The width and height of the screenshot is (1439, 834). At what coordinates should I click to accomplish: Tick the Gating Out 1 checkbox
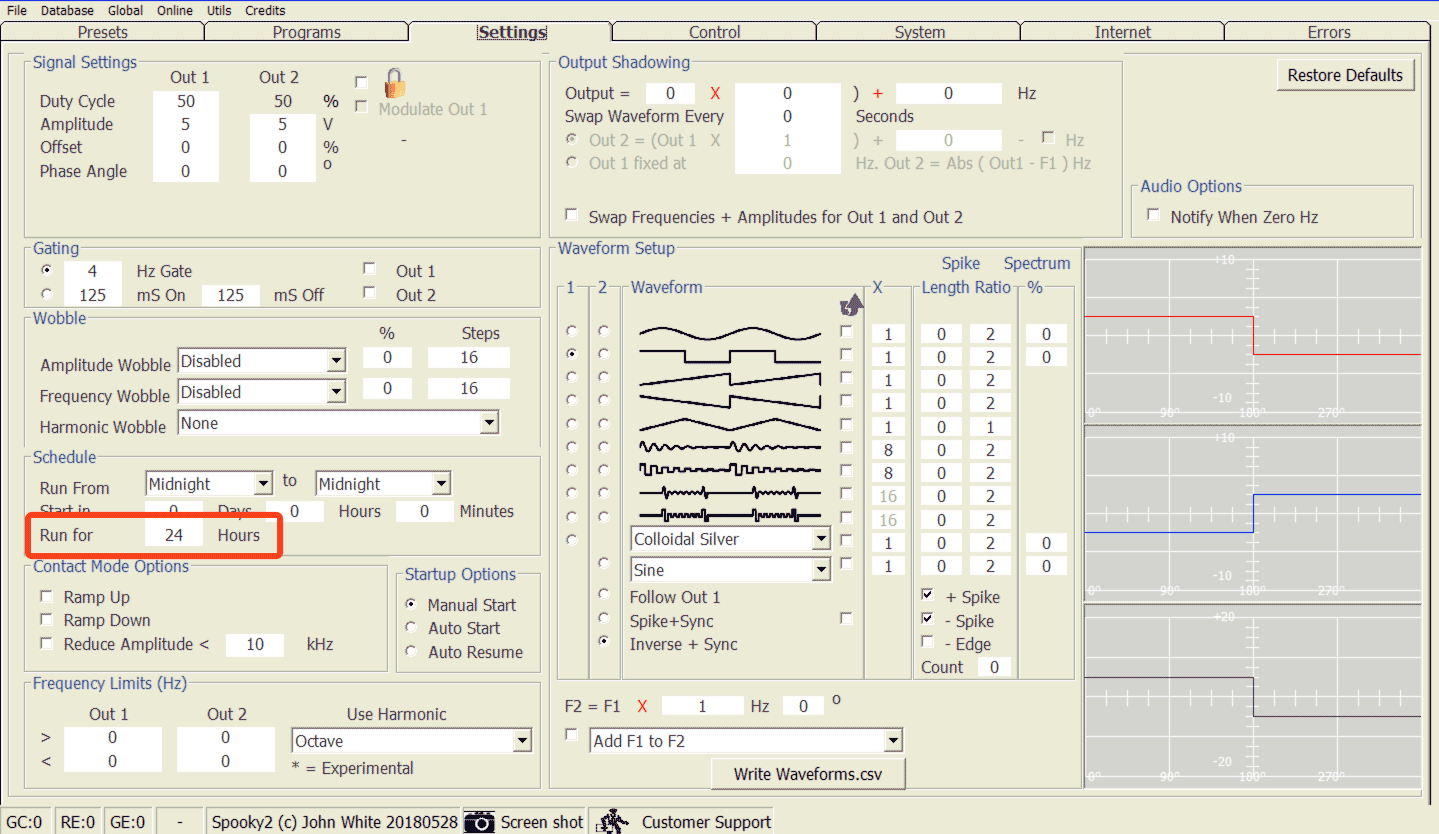(370, 269)
